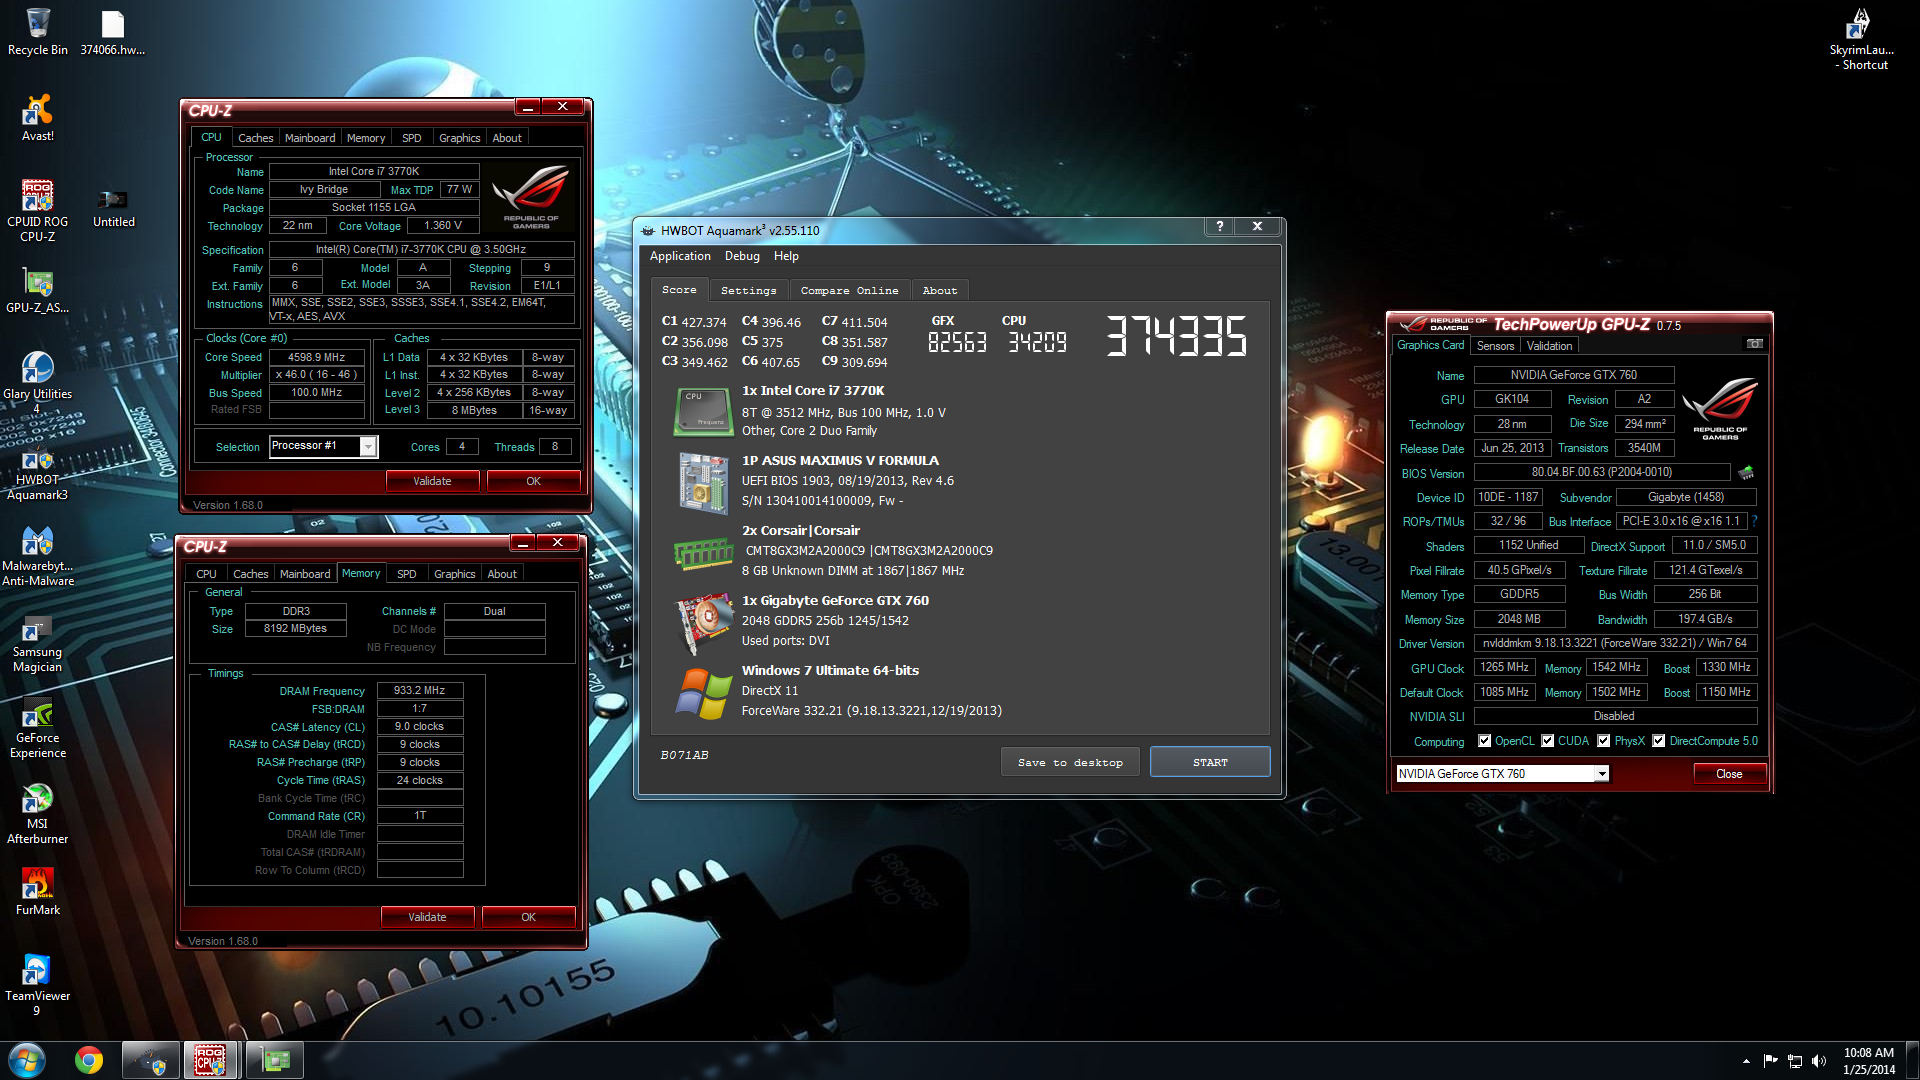Open the Recycle Bin desktop icon
Viewport: 1920px width, 1080px height.
pyautogui.click(x=37, y=32)
